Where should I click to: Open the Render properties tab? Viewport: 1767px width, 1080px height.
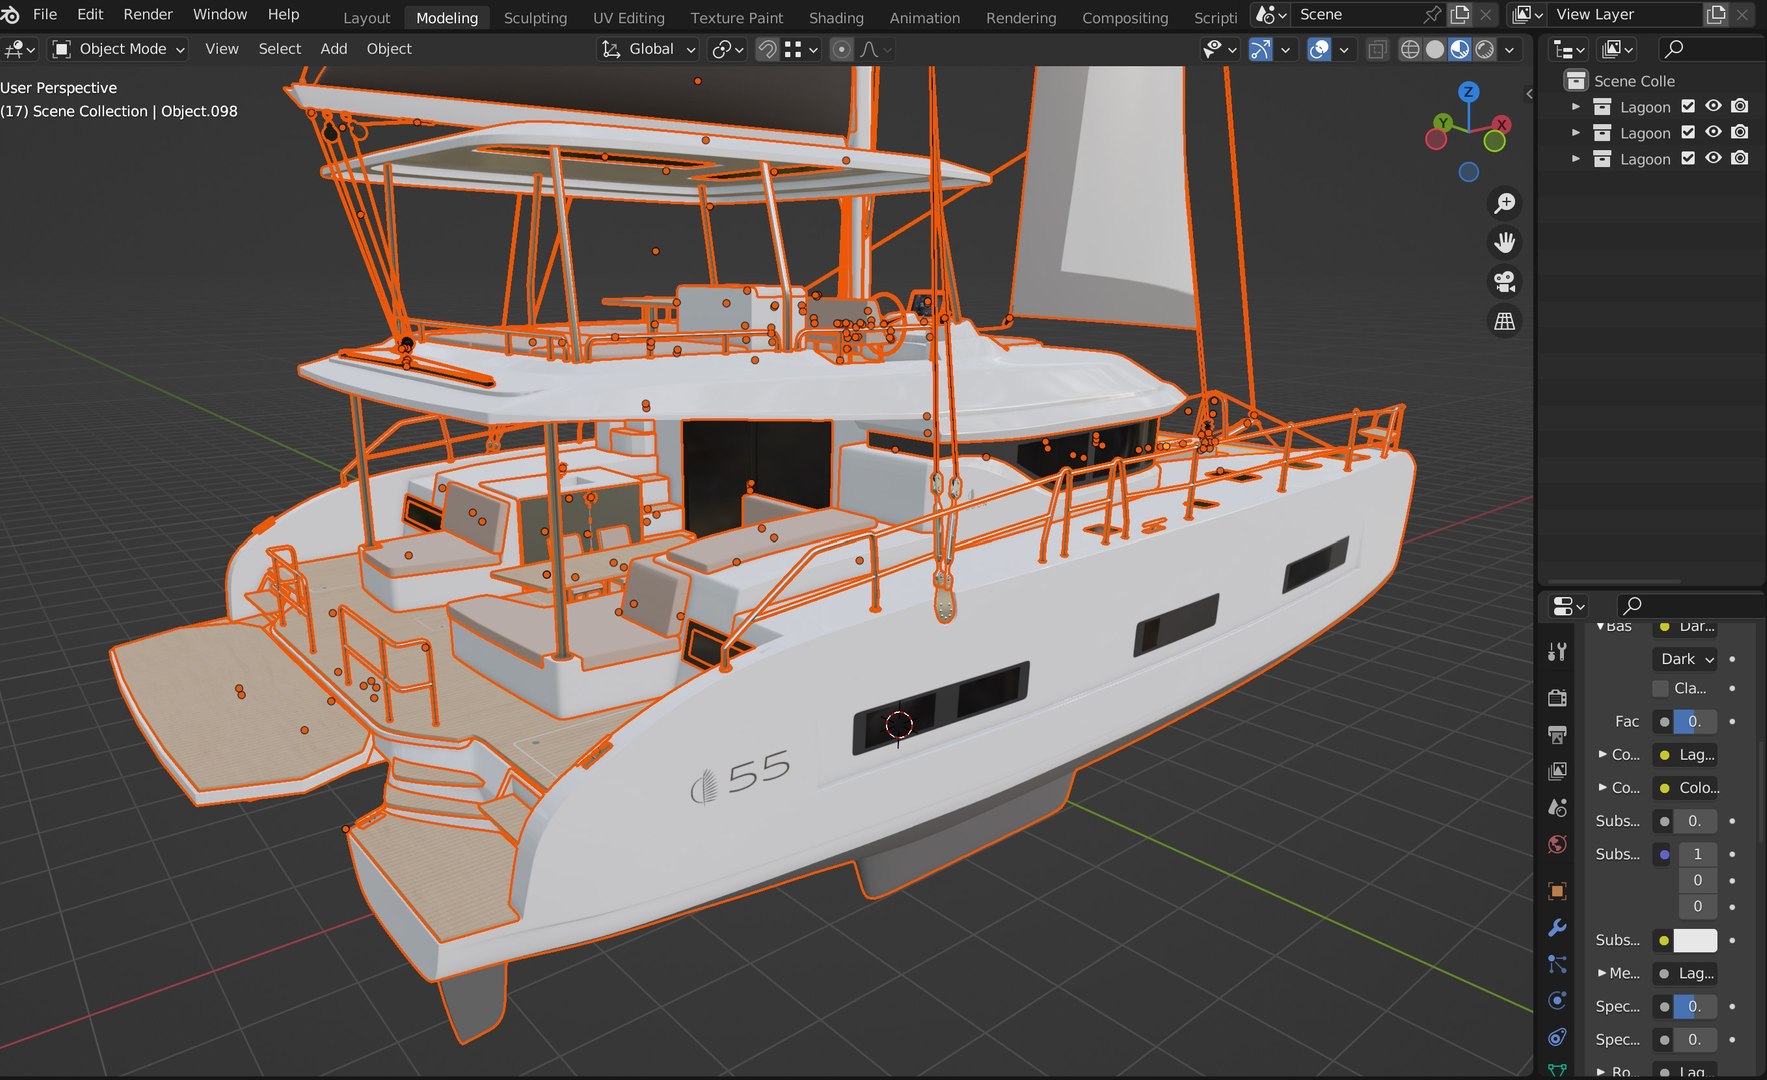[x=1557, y=698]
